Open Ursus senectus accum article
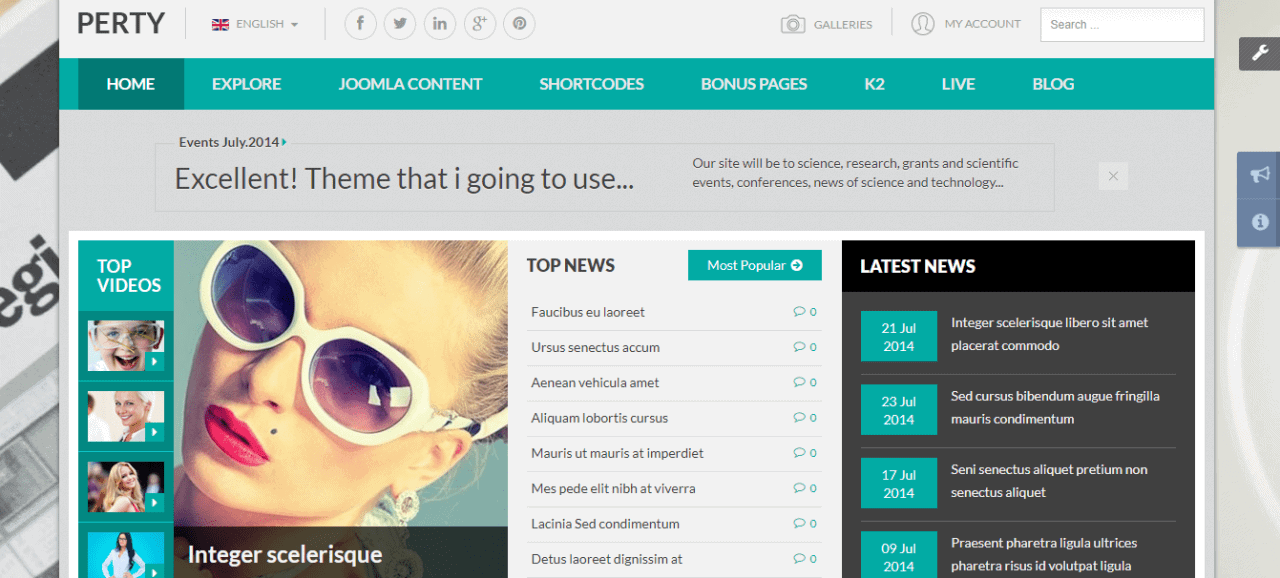 click(595, 347)
